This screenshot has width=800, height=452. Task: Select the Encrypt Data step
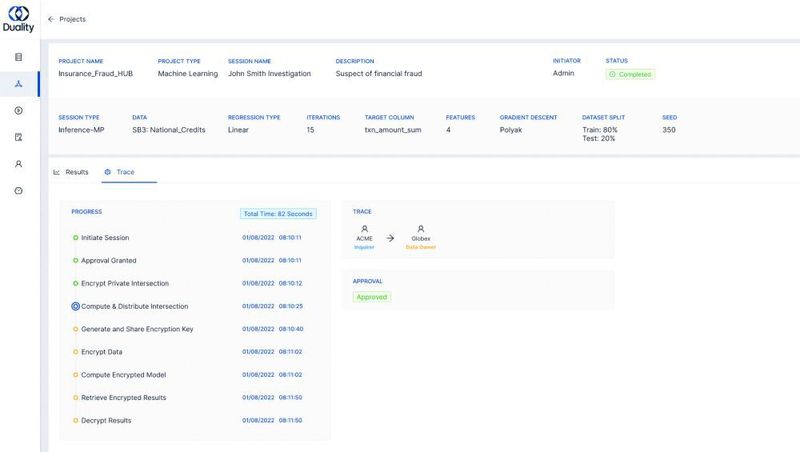click(x=102, y=352)
